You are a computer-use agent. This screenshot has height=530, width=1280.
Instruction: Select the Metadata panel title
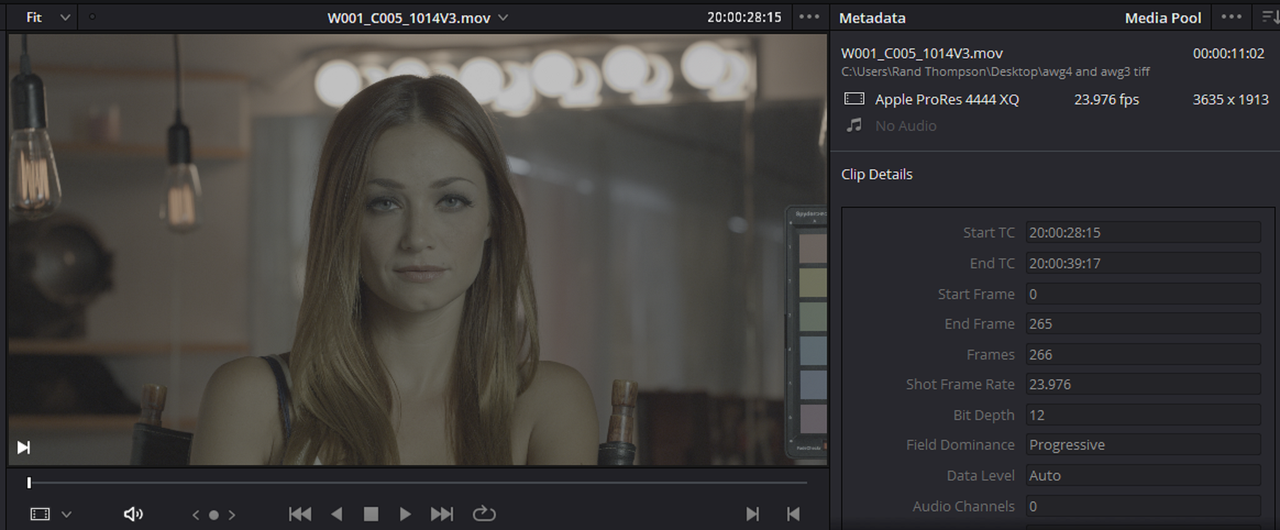pyautogui.click(x=872, y=18)
